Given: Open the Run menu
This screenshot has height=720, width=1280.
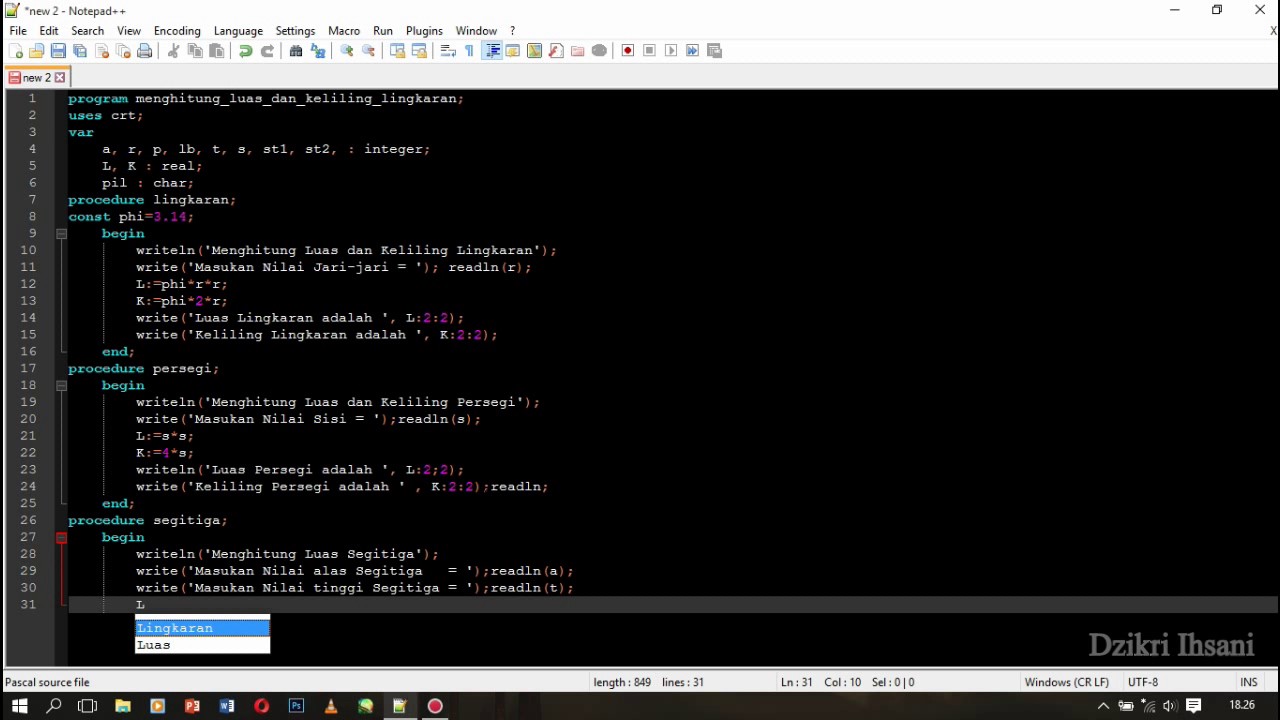Looking at the screenshot, I should pyautogui.click(x=383, y=31).
